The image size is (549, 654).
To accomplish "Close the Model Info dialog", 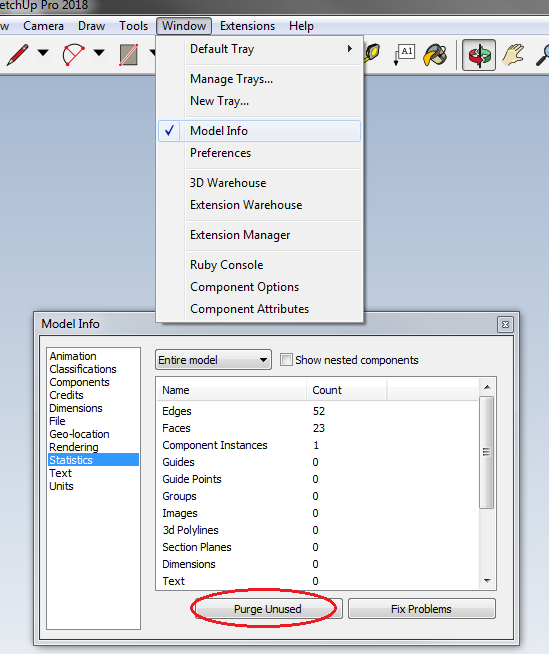I will [x=505, y=324].
